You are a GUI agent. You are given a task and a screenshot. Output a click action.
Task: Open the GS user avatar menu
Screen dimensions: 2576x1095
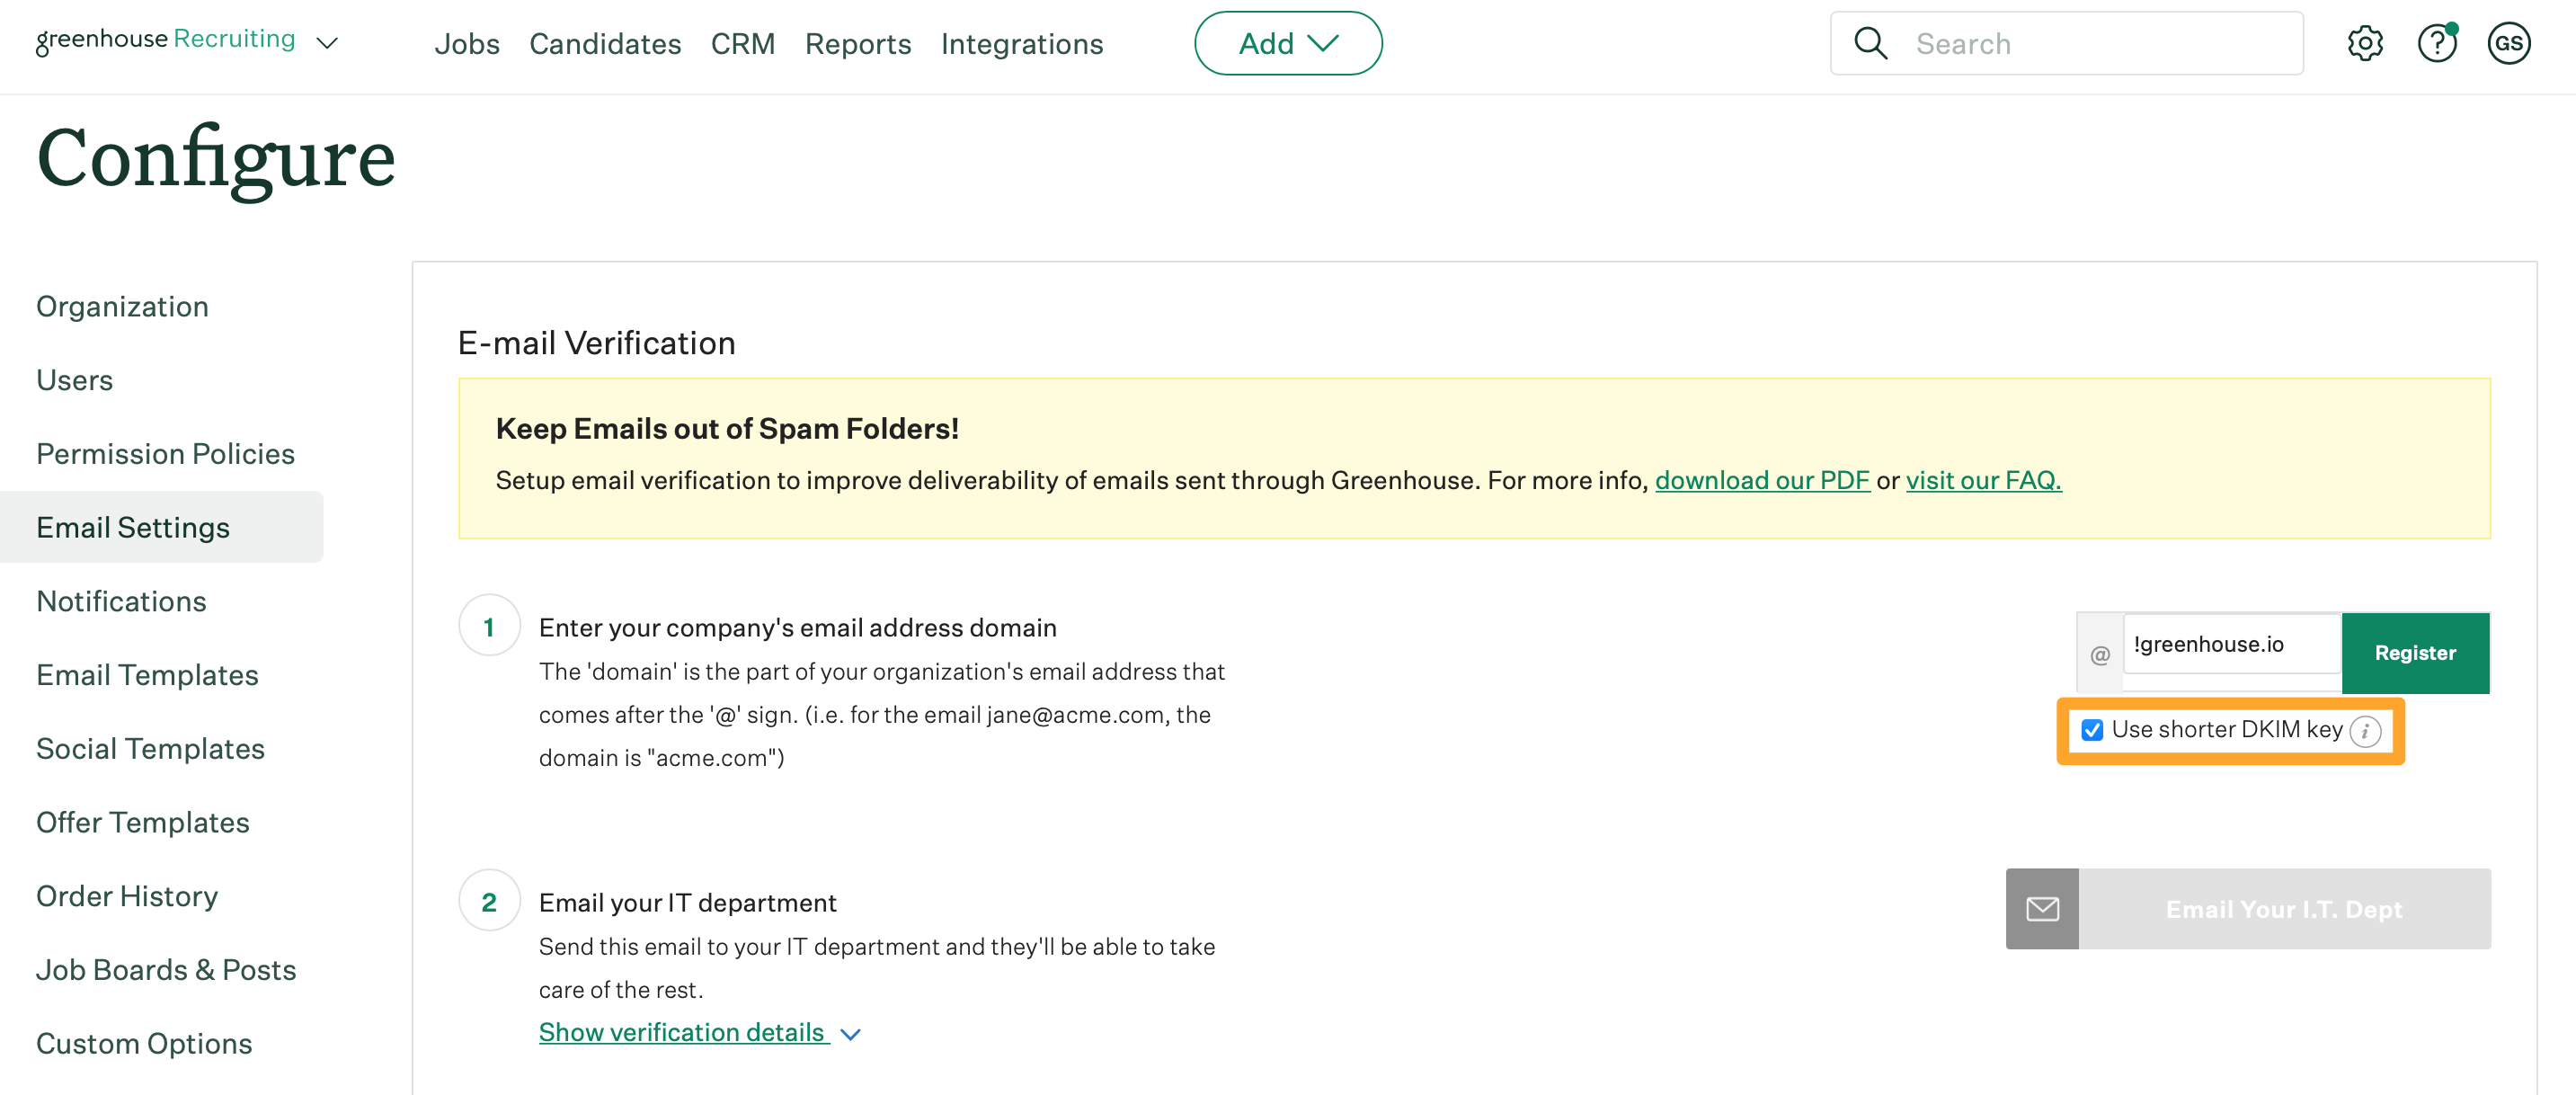(x=2508, y=43)
